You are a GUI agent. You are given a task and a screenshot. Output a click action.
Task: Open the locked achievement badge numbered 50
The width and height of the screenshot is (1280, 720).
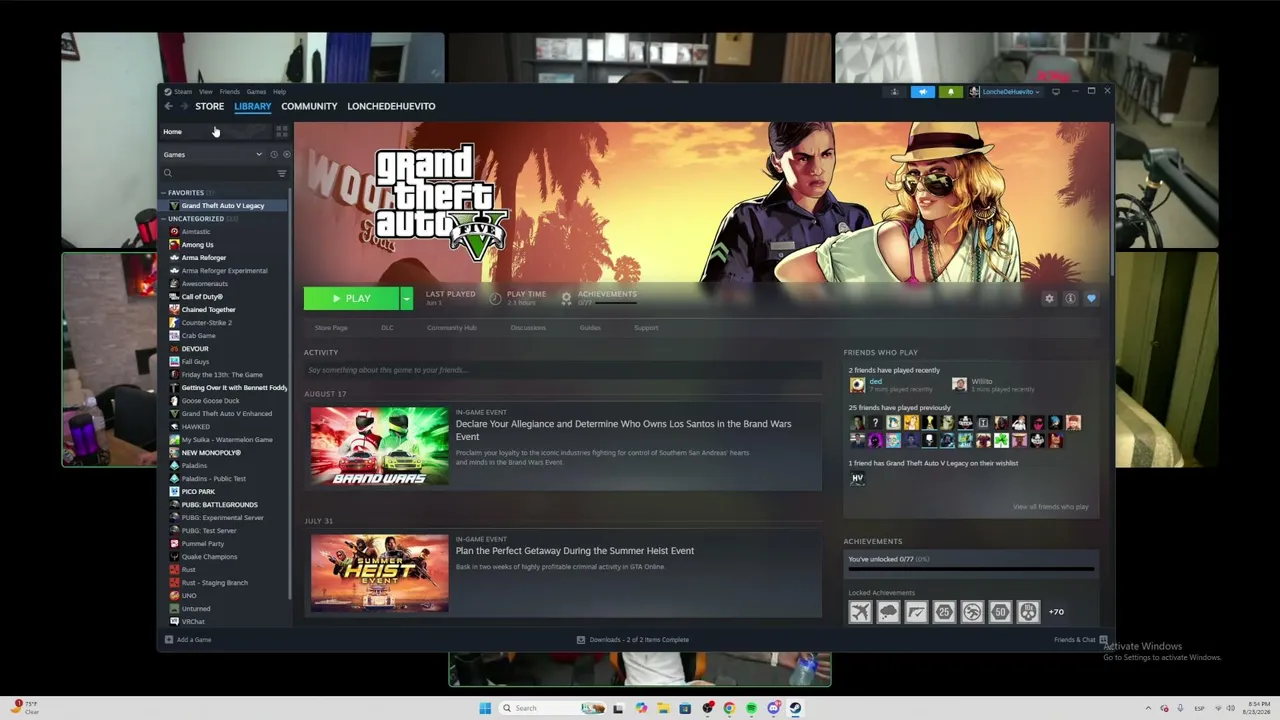(1000, 612)
